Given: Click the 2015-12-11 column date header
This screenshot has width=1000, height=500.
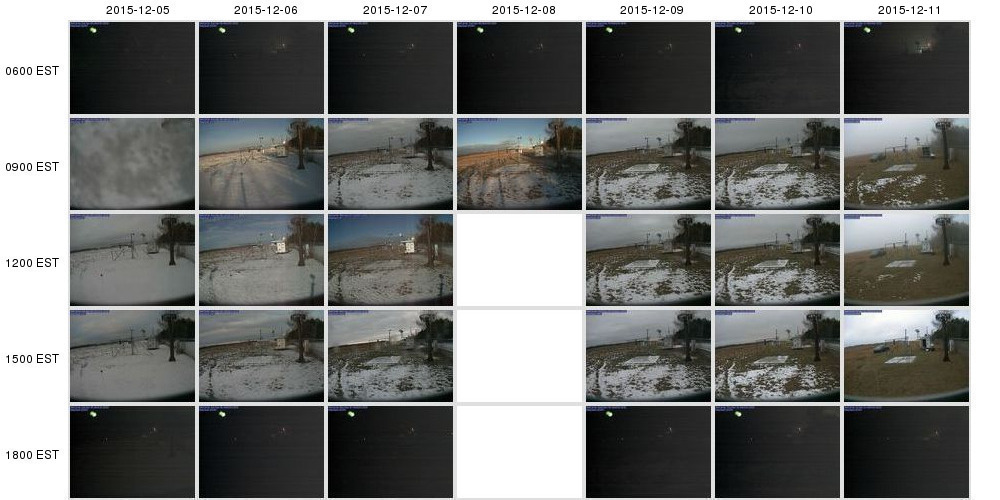Looking at the screenshot, I should 909,10.
